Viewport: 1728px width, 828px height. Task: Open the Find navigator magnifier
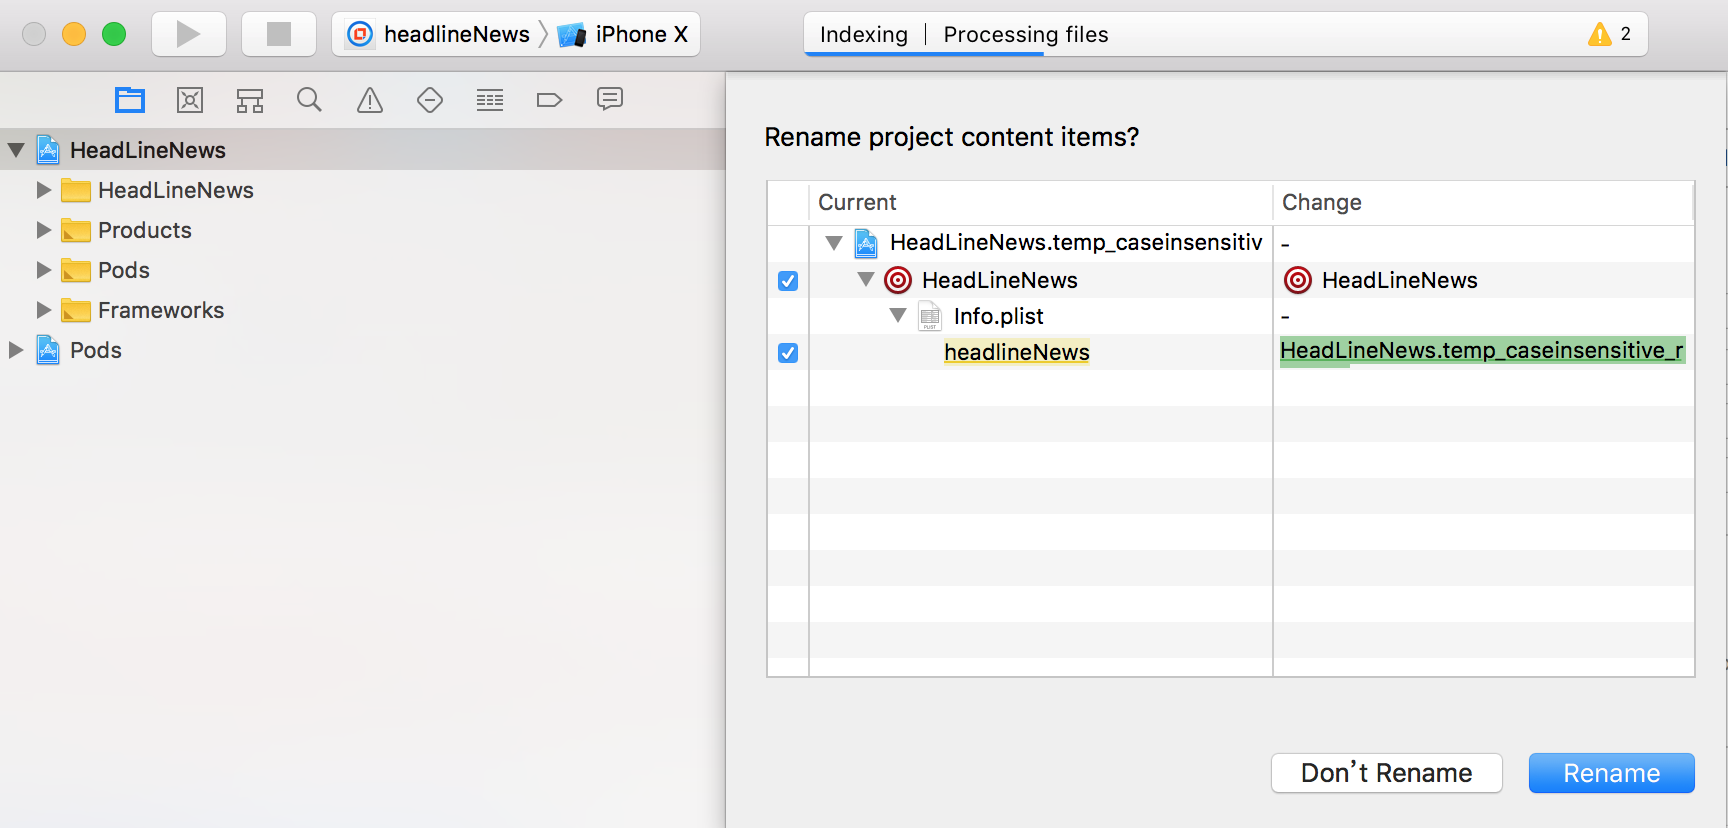click(x=310, y=100)
